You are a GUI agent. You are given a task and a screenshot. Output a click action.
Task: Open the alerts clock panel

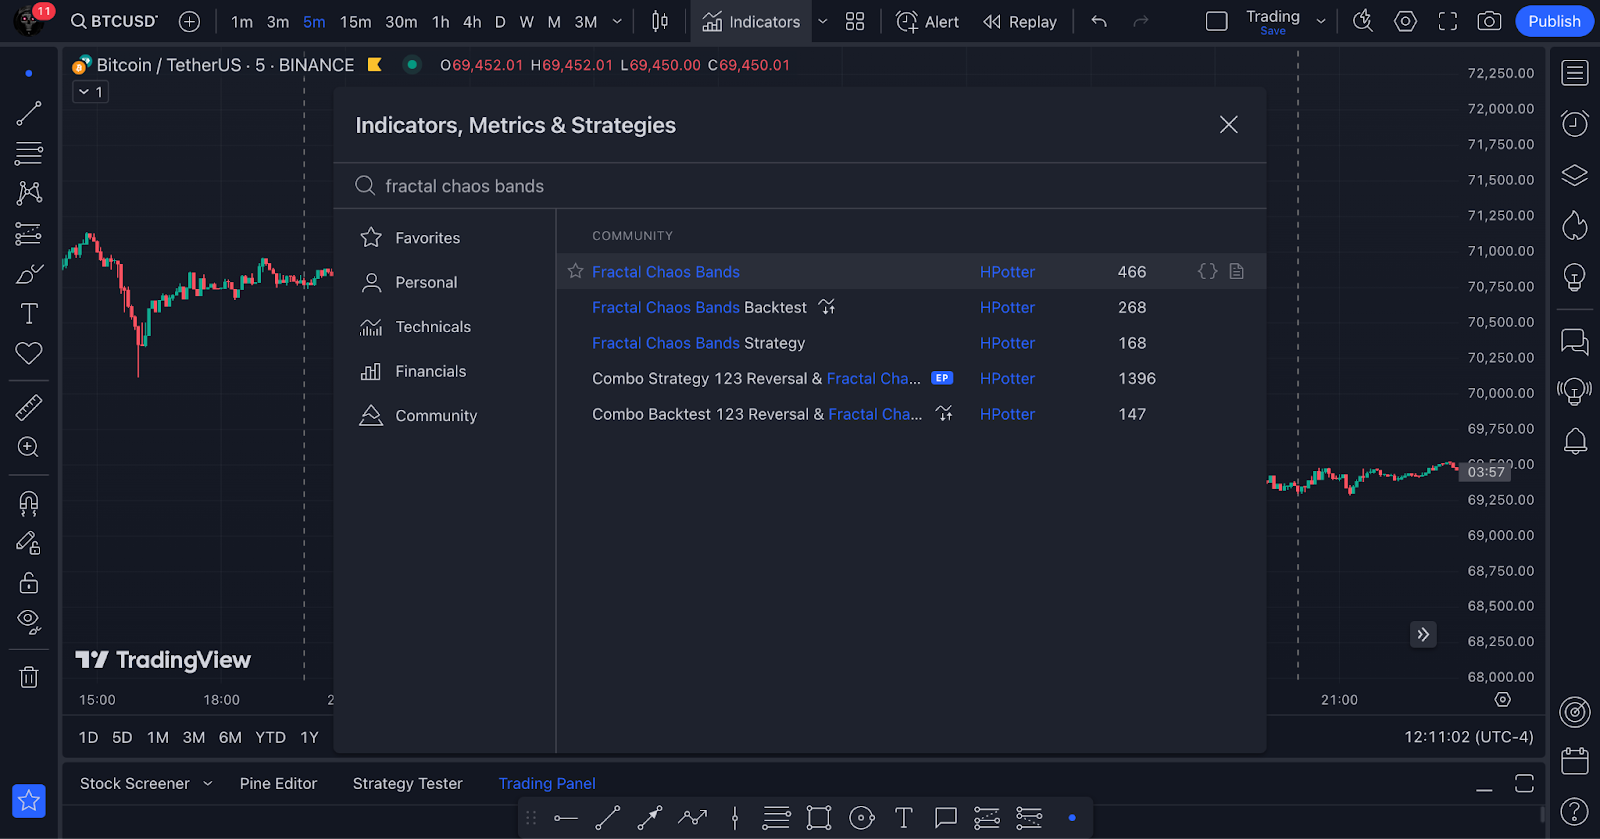pyautogui.click(x=1575, y=123)
